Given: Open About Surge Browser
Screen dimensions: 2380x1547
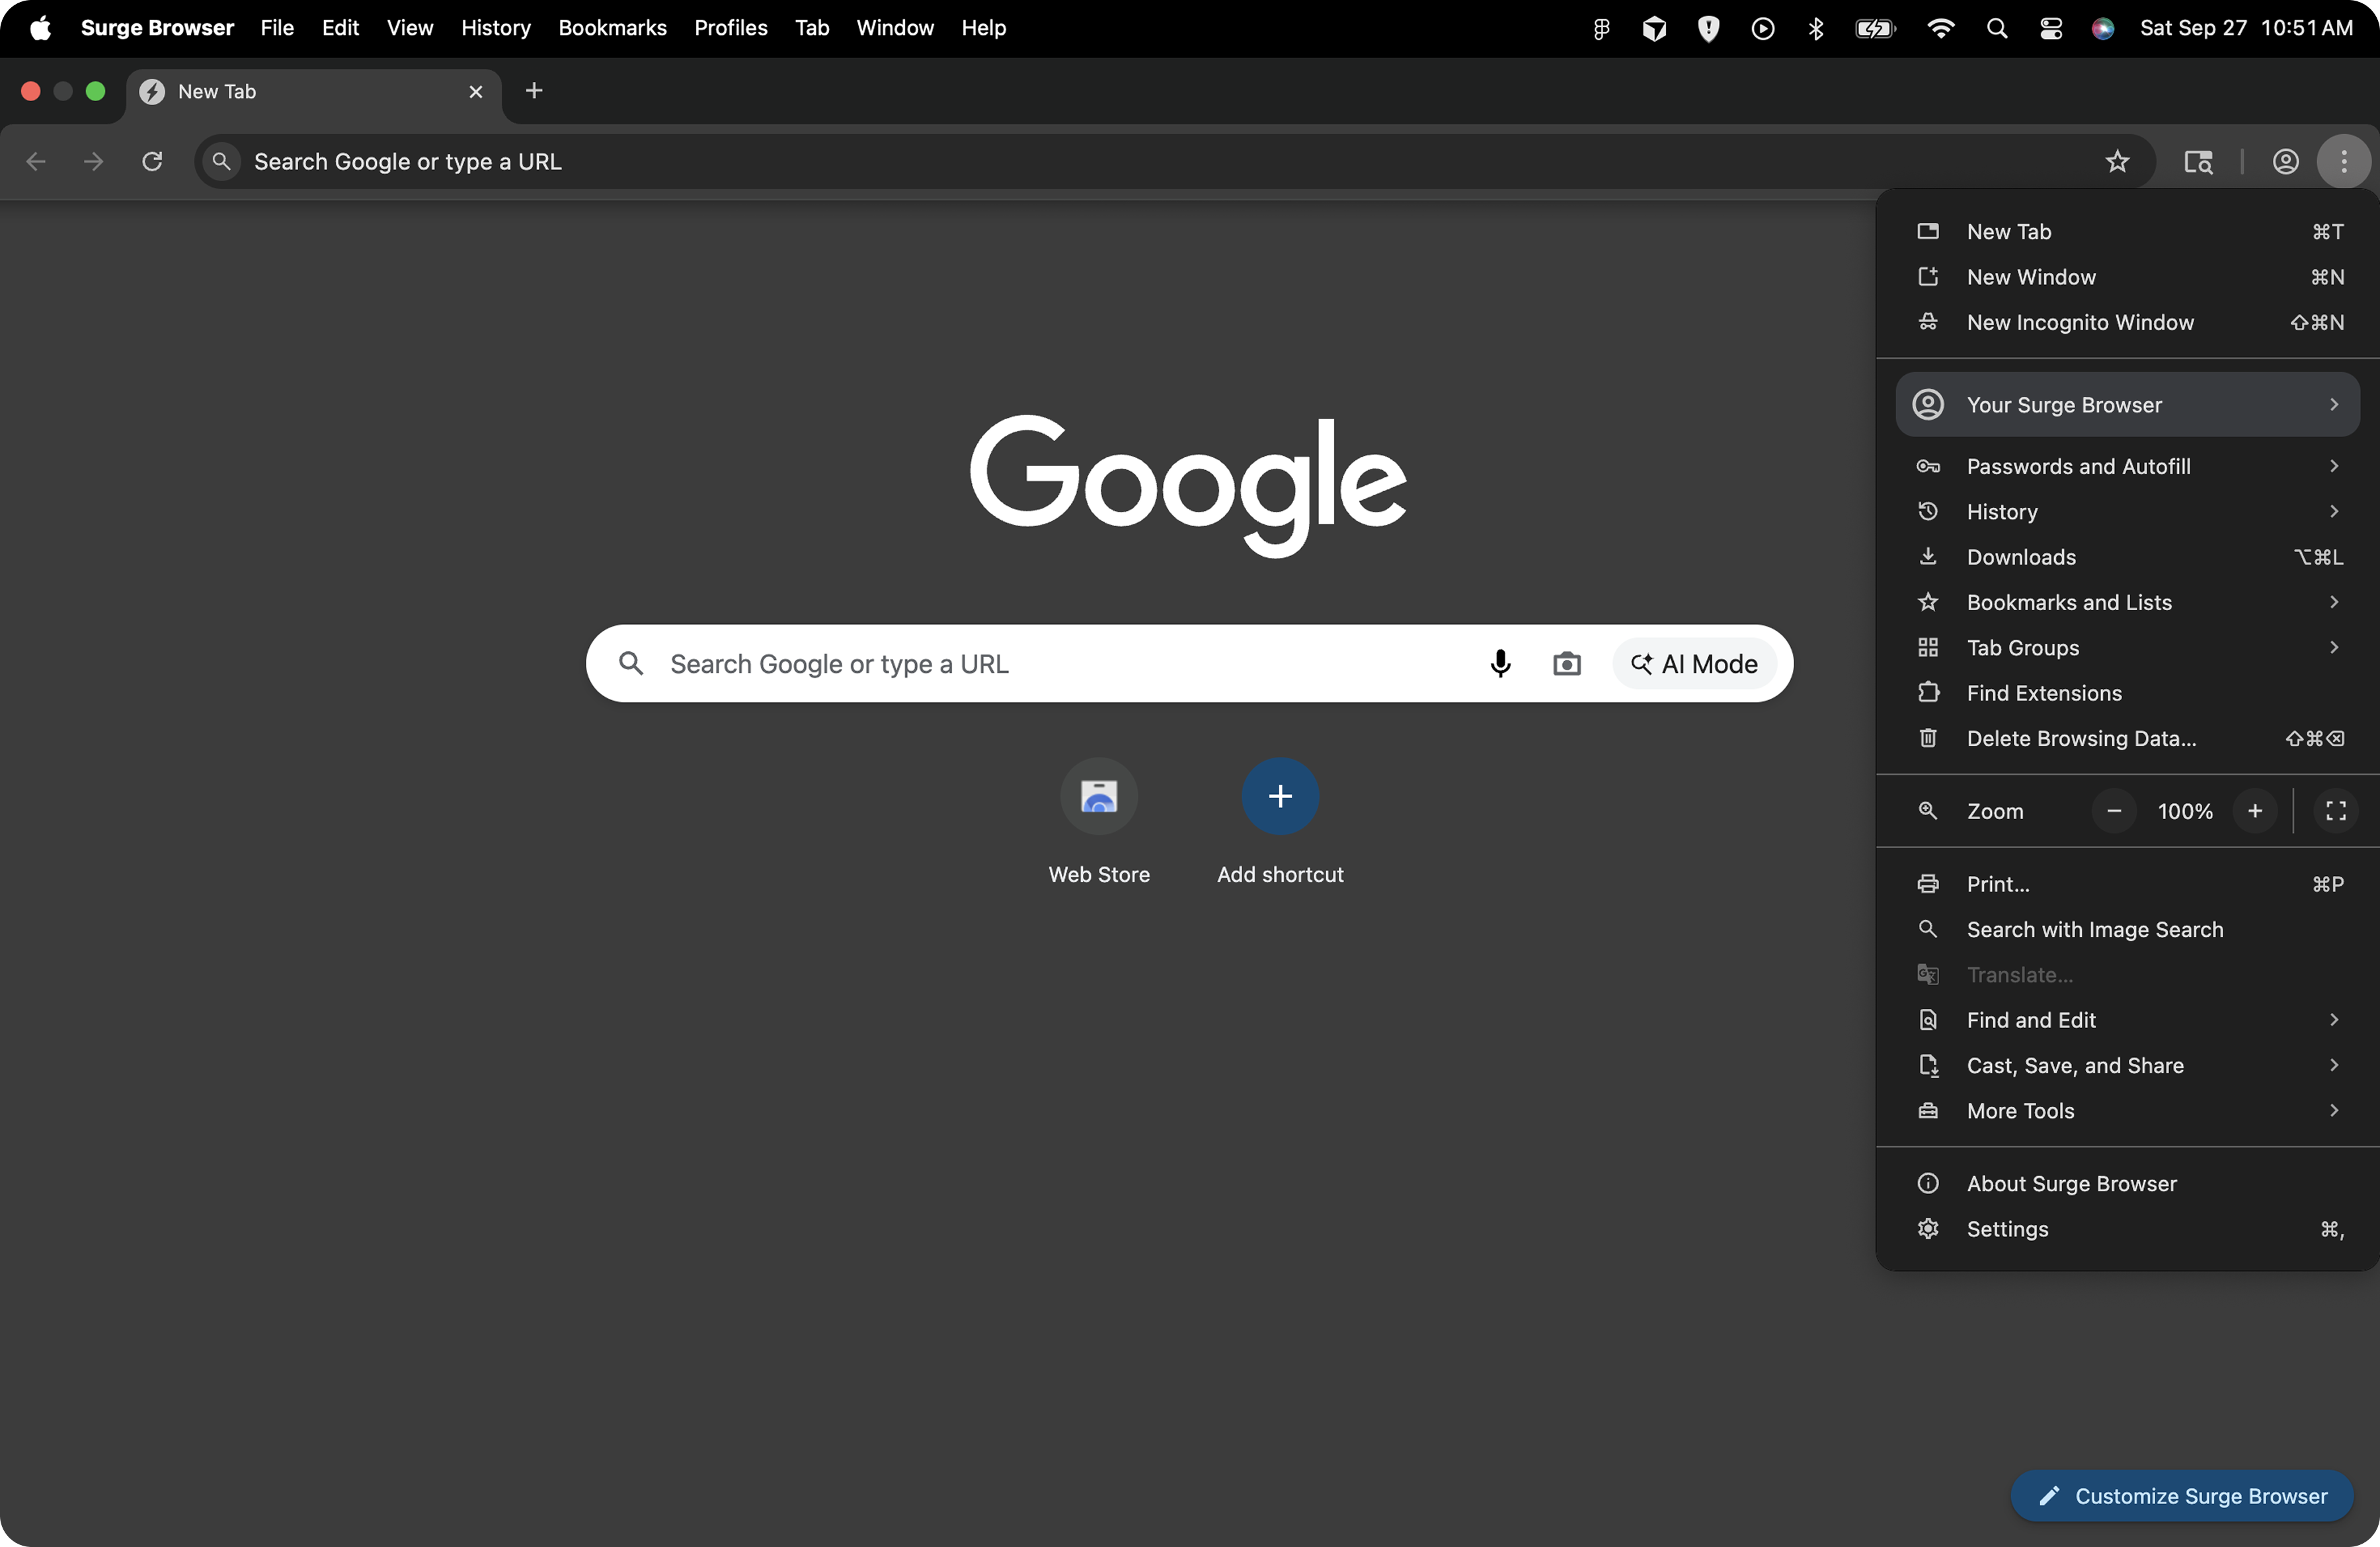Looking at the screenshot, I should (2127, 1183).
